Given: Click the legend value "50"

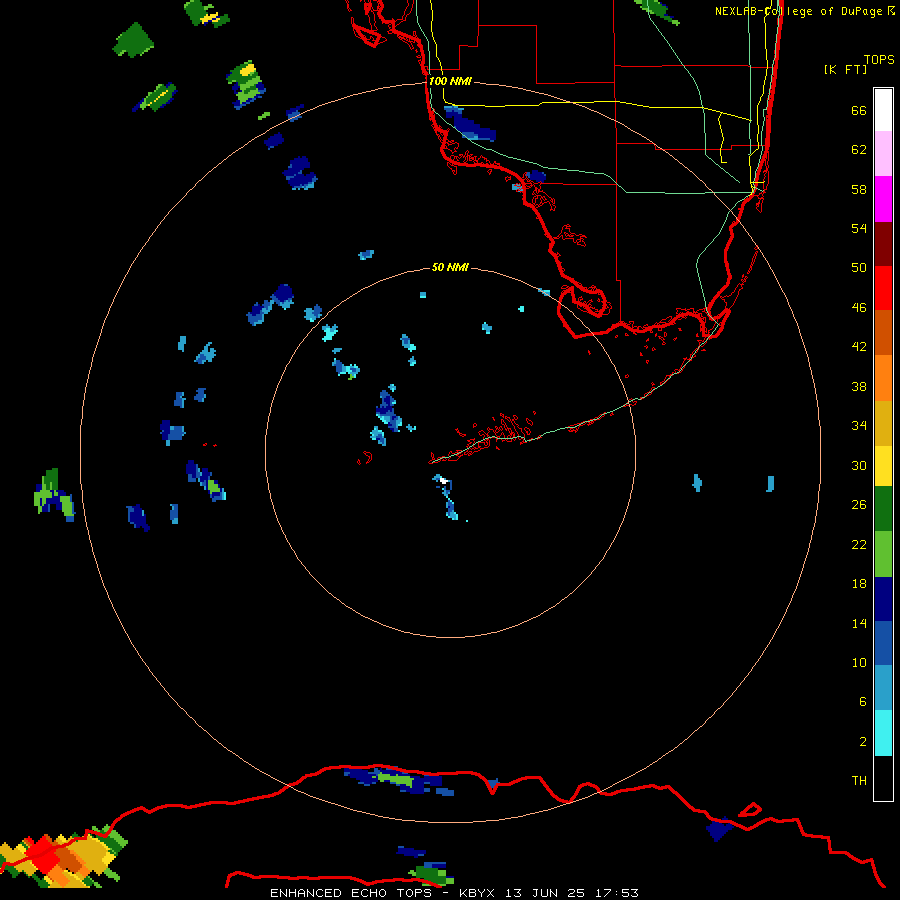Looking at the screenshot, I should [859, 267].
